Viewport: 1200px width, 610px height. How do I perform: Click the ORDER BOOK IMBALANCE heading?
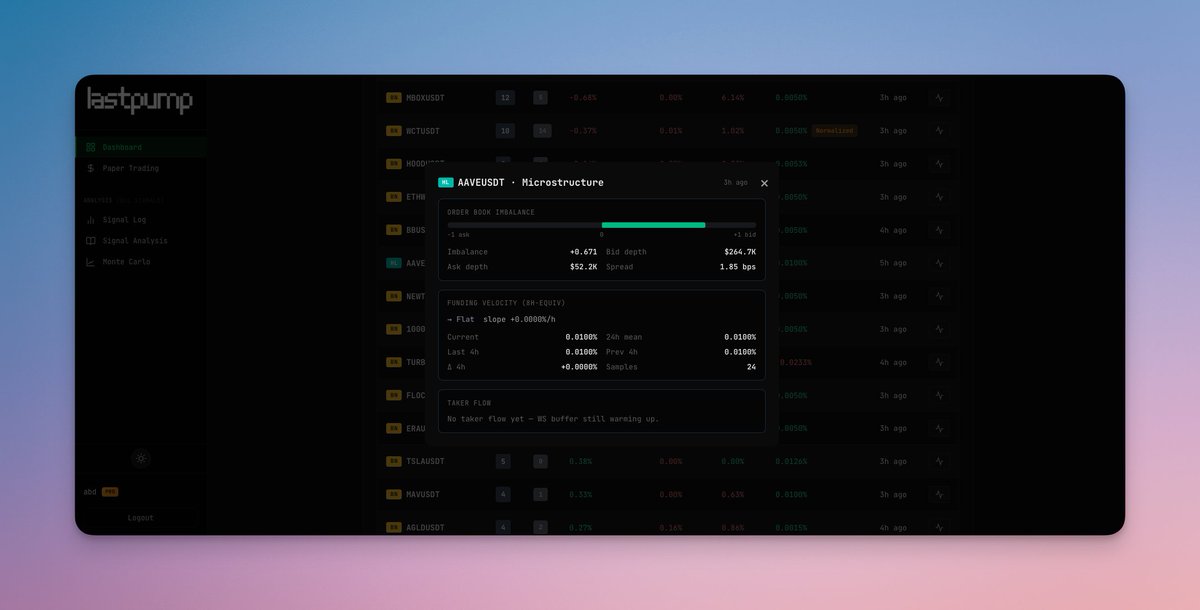point(491,212)
